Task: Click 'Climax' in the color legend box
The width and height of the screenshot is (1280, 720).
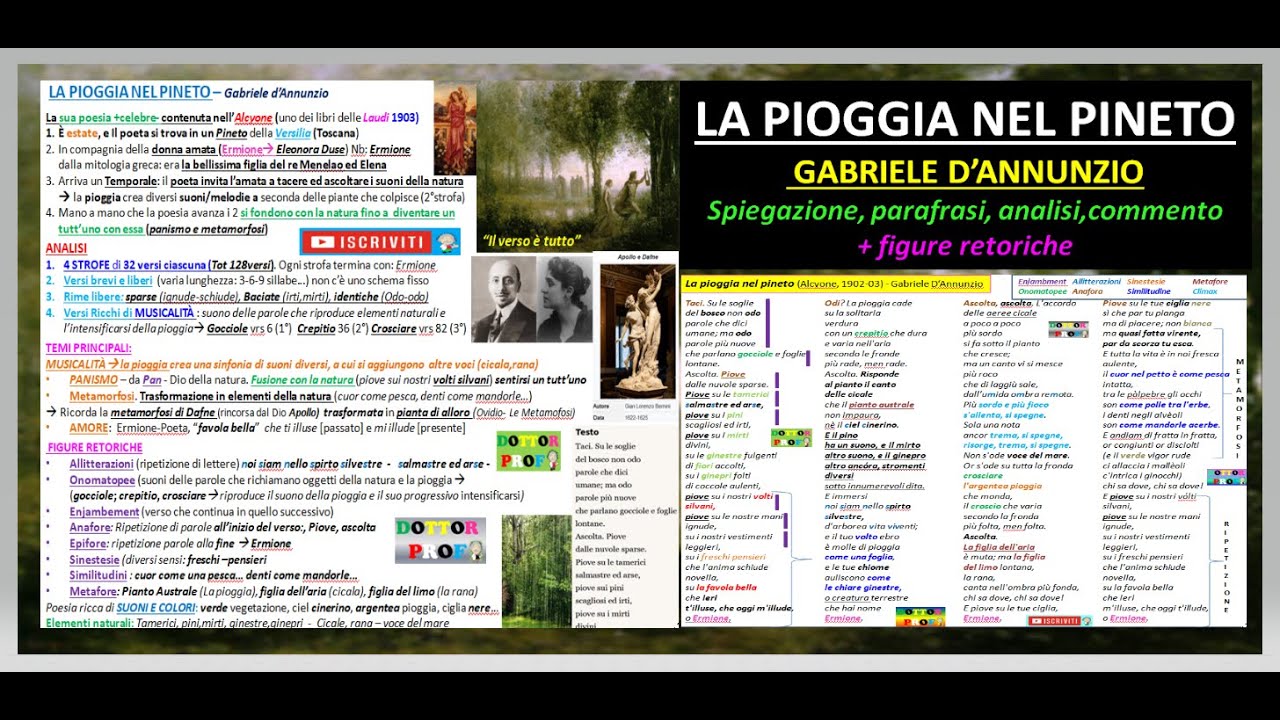Action: (1204, 291)
